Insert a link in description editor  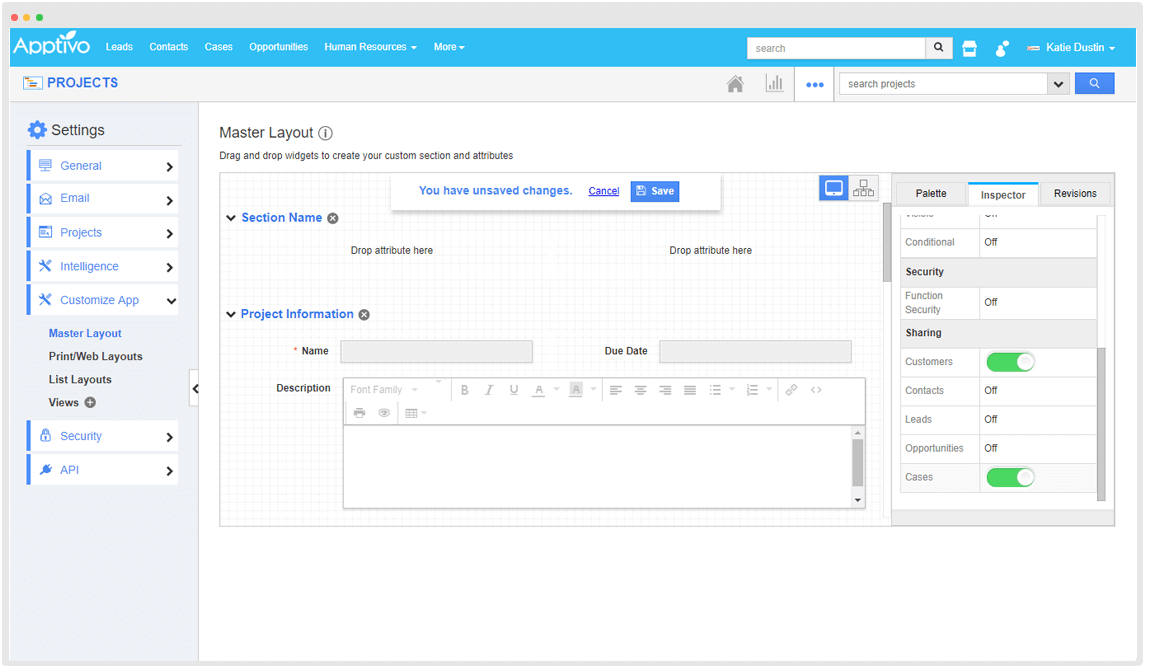tap(791, 390)
